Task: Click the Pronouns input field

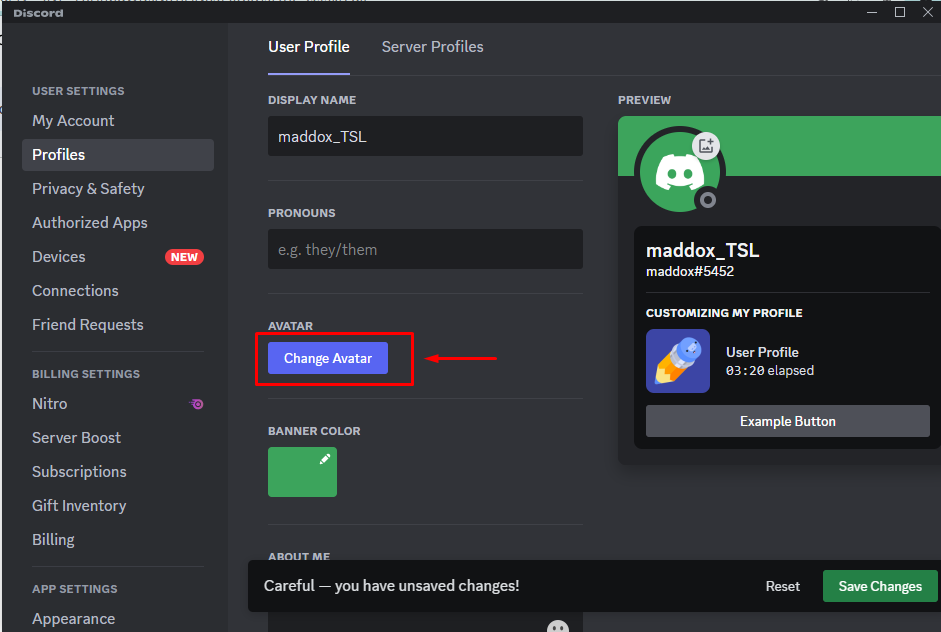Action: click(x=425, y=249)
